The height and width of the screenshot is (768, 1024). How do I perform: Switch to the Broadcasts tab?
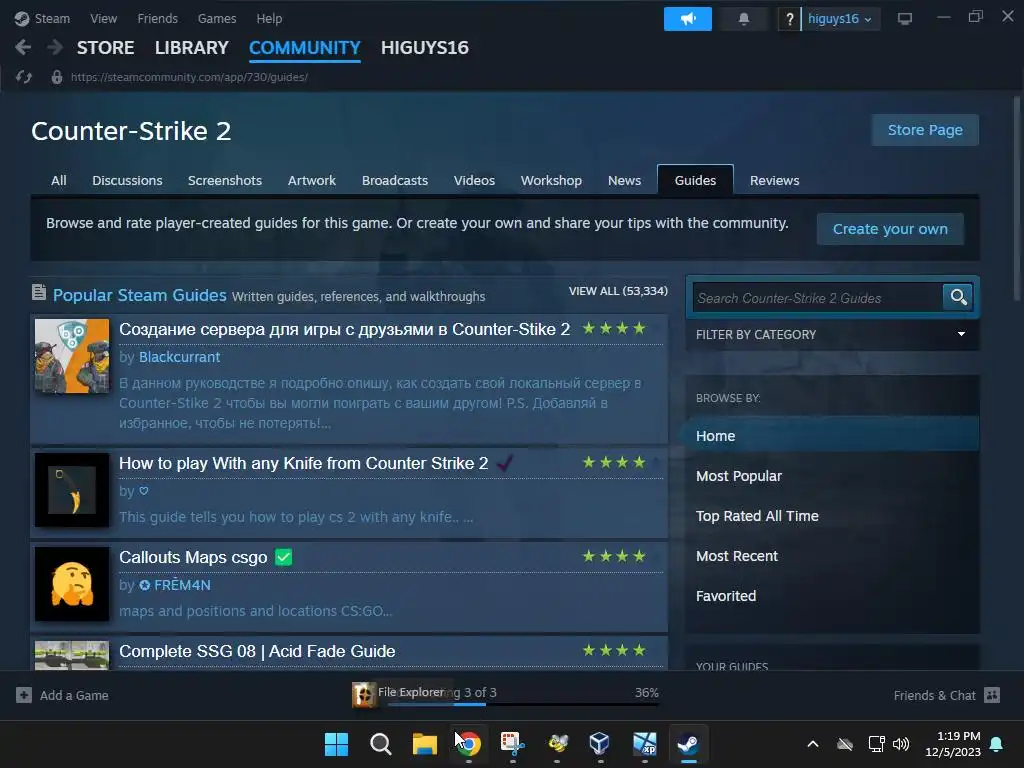click(x=394, y=180)
